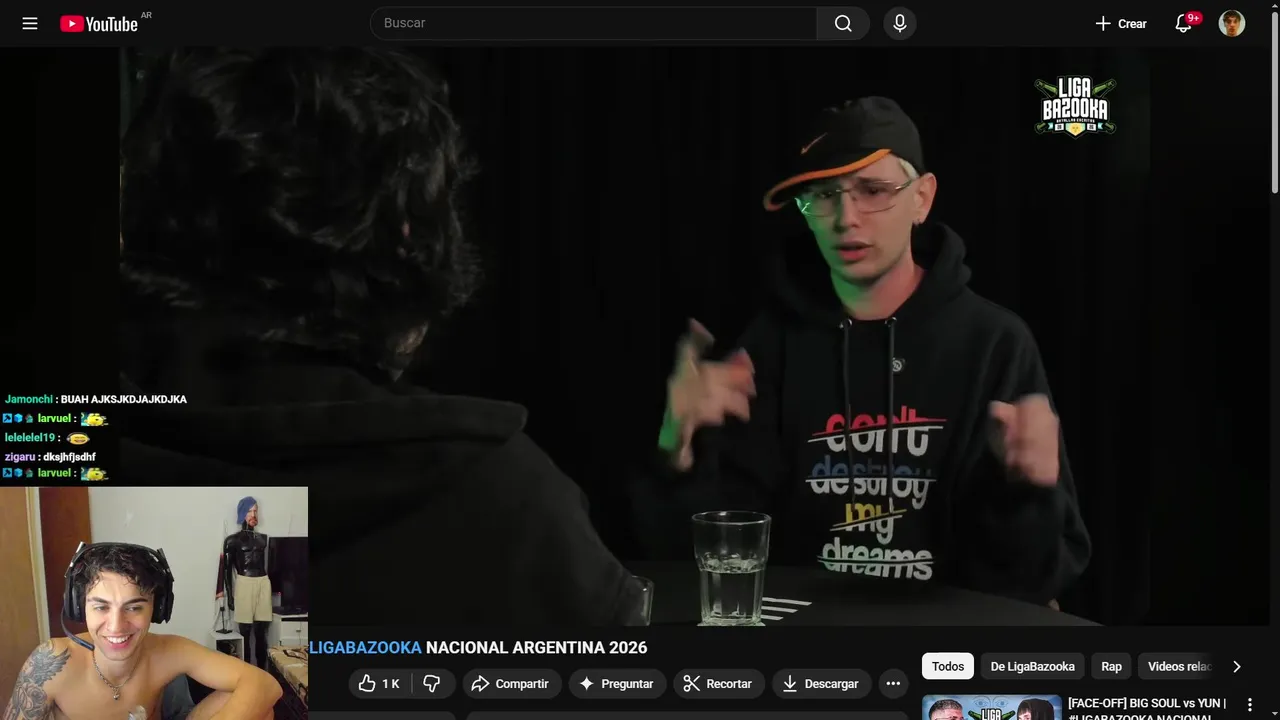This screenshot has height=720, width=1280.
Task: Select the Rap filter chip
Action: tap(1112, 666)
